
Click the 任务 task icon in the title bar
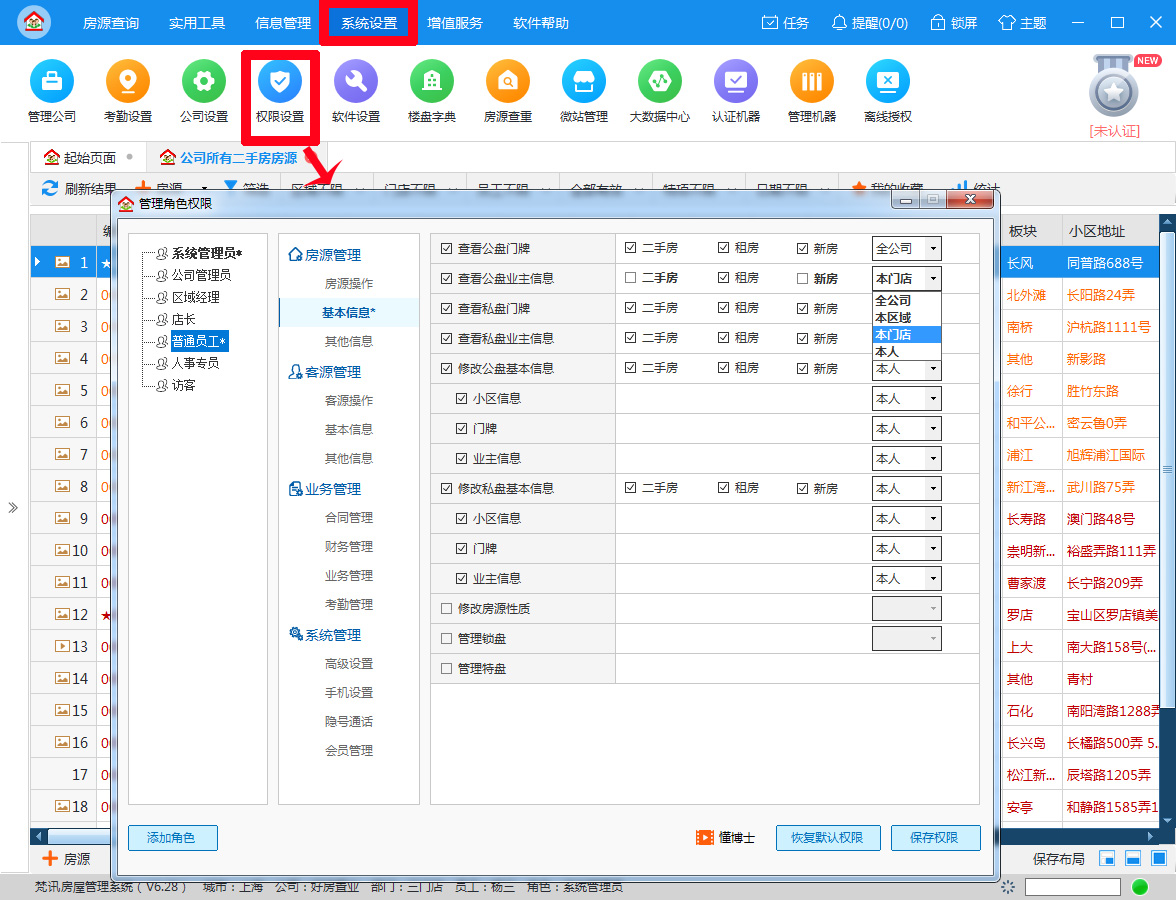[x=770, y=22]
